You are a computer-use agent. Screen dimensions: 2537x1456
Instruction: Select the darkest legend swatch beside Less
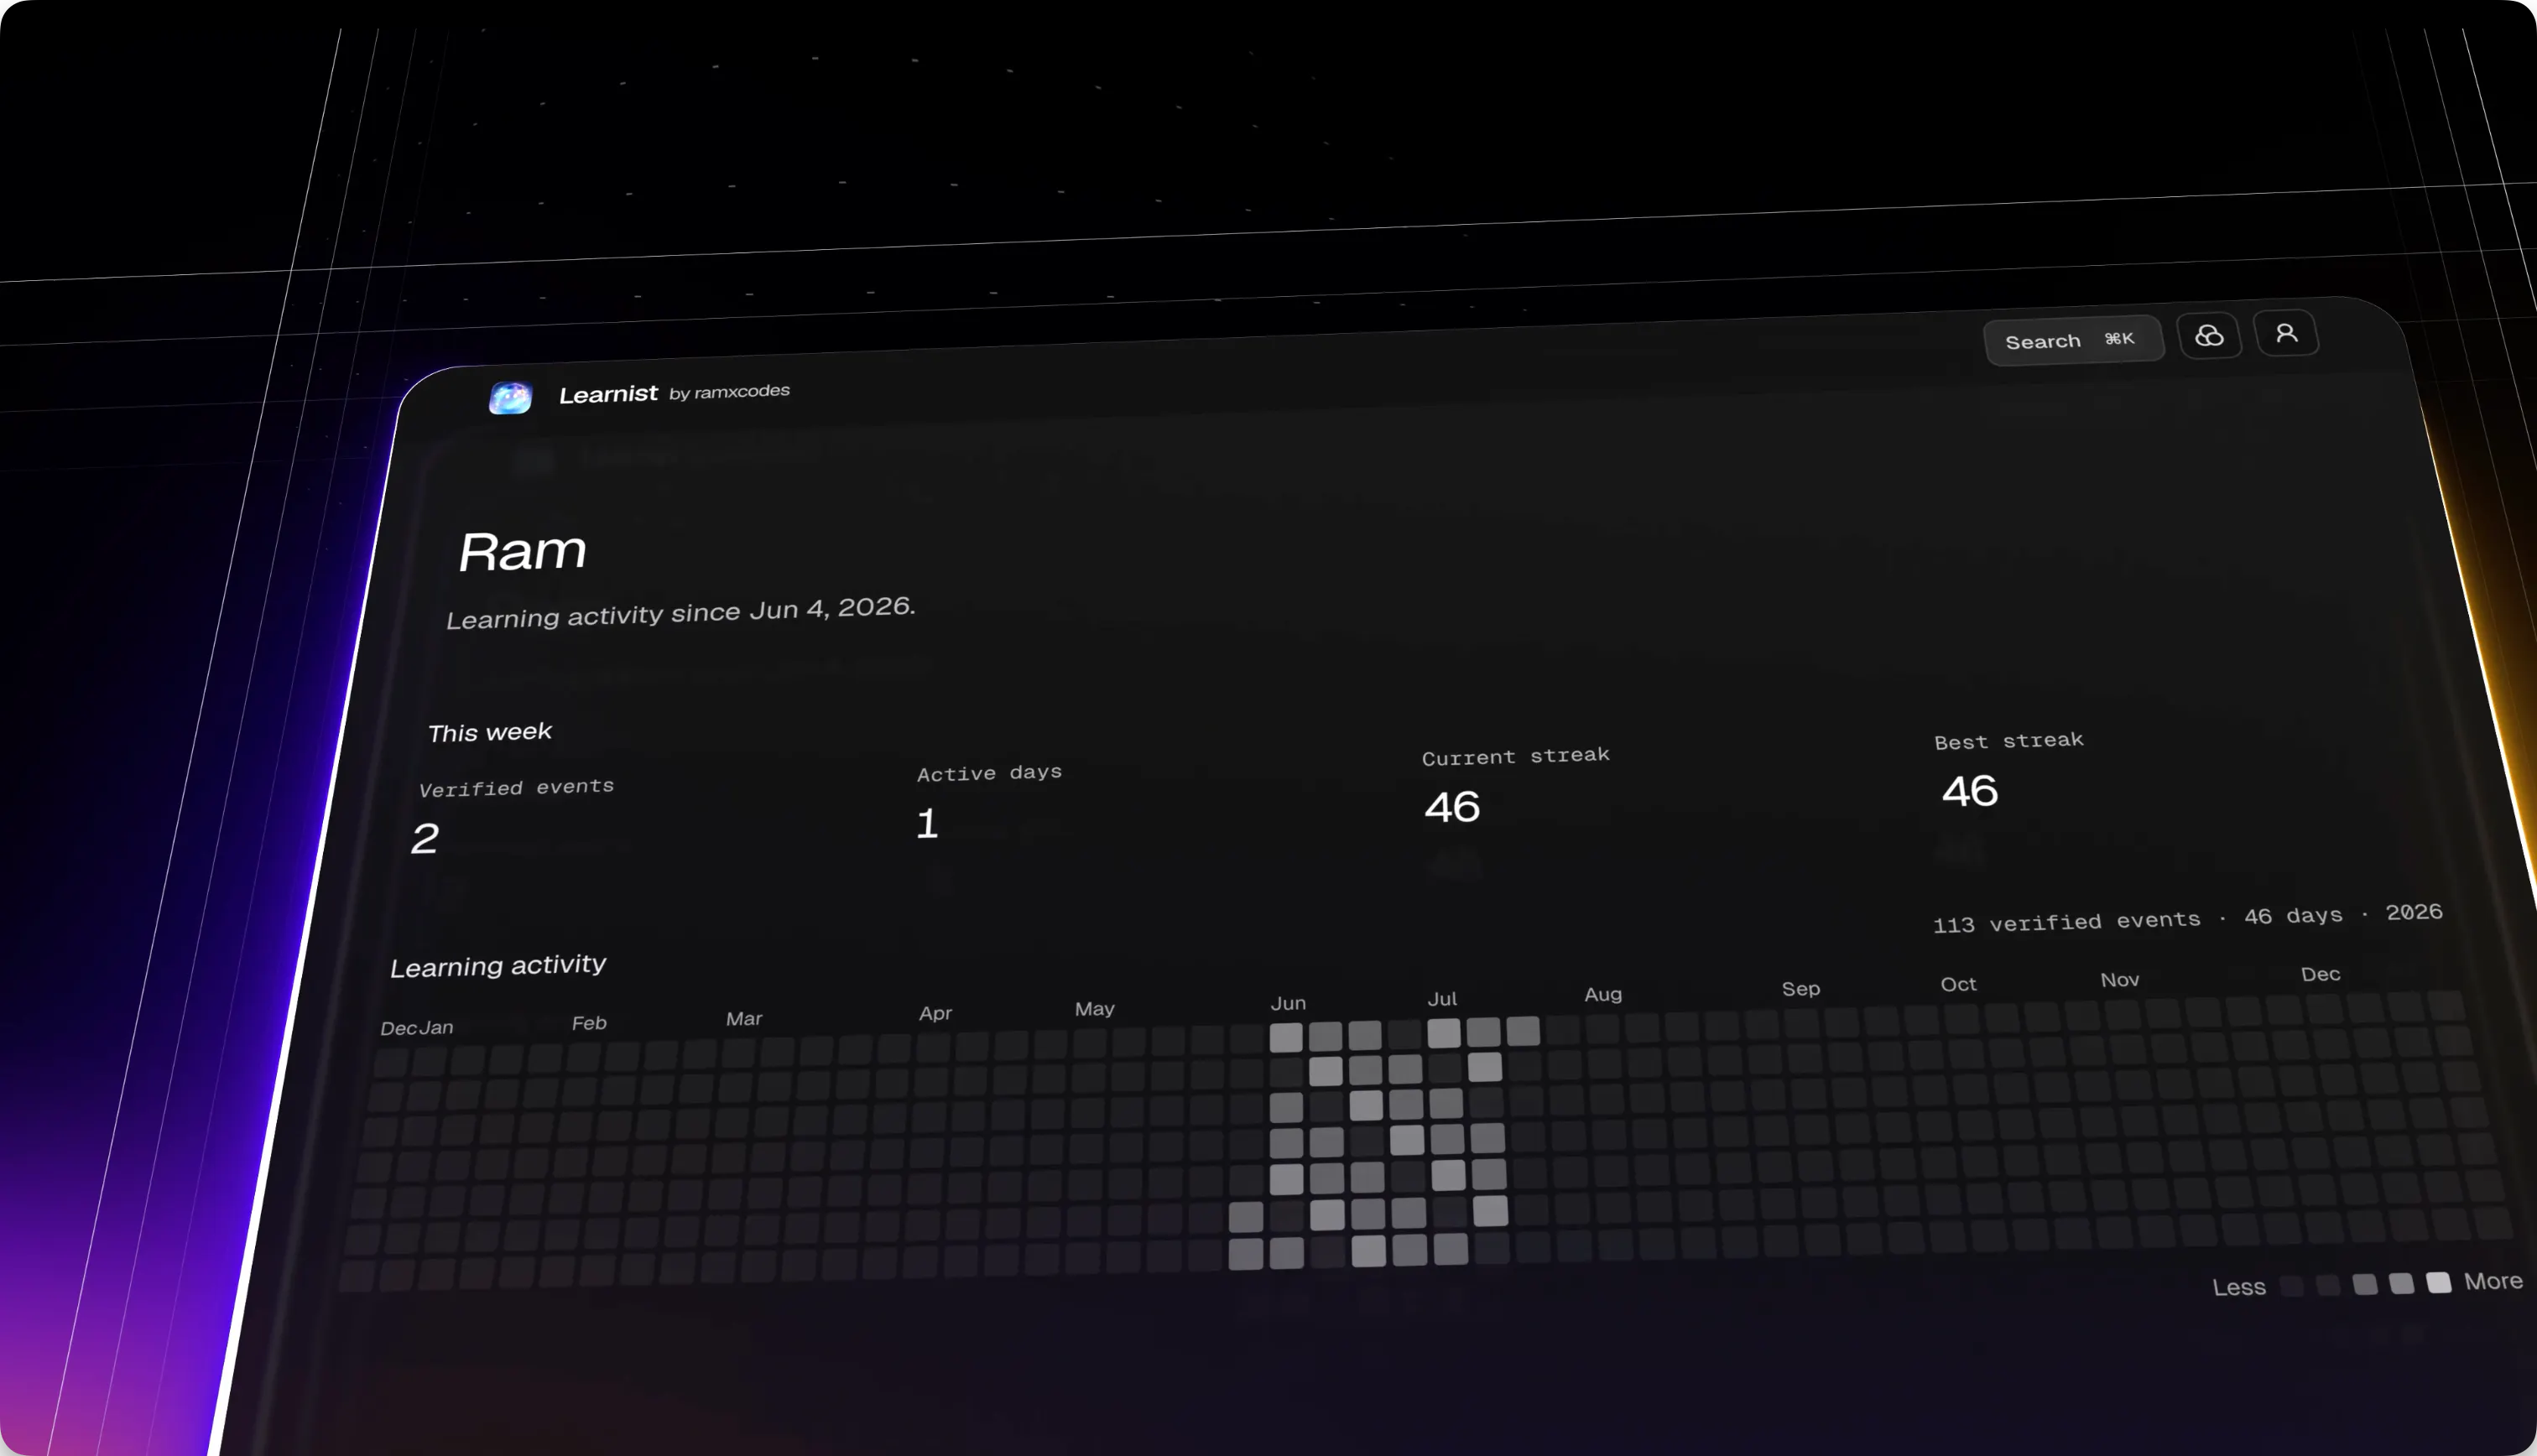tap(2292, 1286)
